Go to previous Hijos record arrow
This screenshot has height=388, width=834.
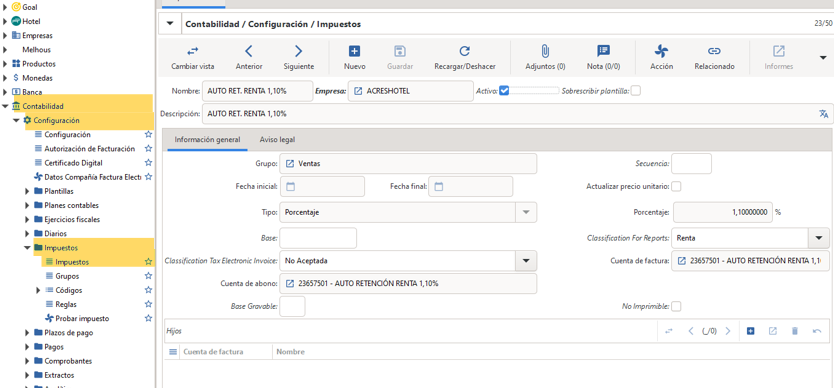pyautogui.click(x=690, y=331)
